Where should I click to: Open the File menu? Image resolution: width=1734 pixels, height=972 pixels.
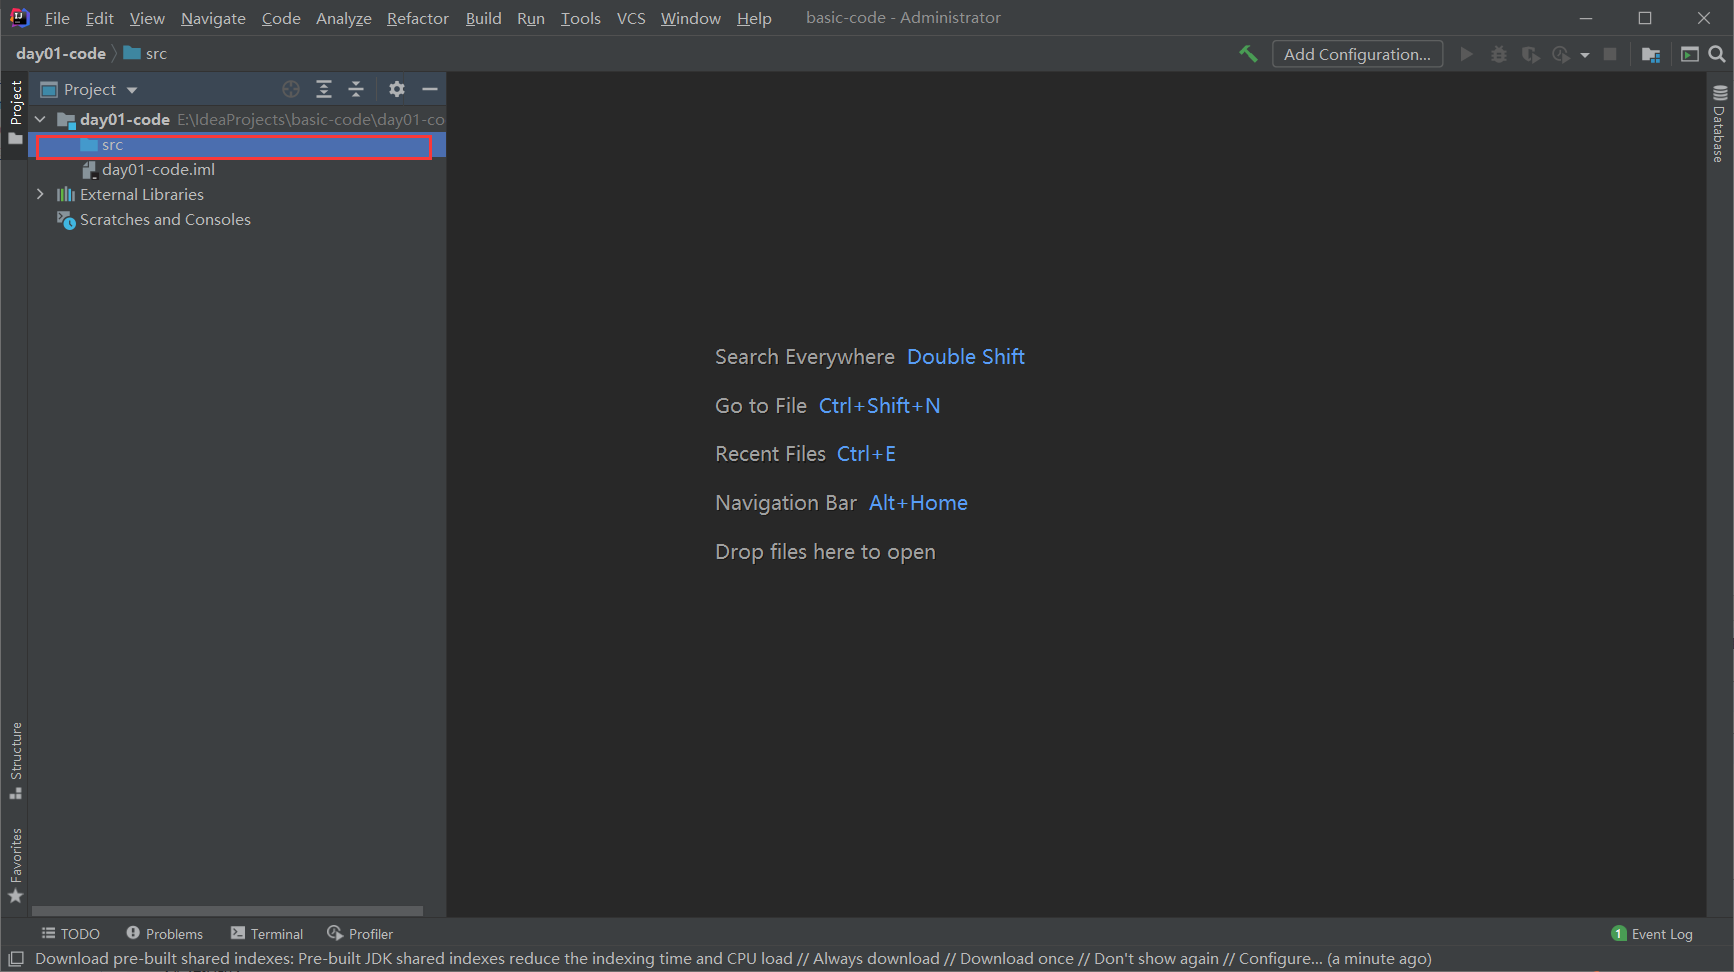[x=57, y=18]
